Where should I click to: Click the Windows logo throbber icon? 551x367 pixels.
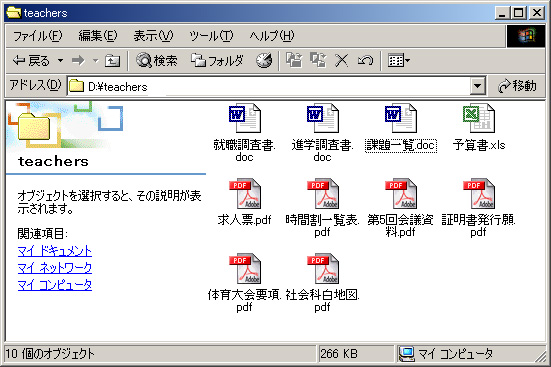[525, 36]
